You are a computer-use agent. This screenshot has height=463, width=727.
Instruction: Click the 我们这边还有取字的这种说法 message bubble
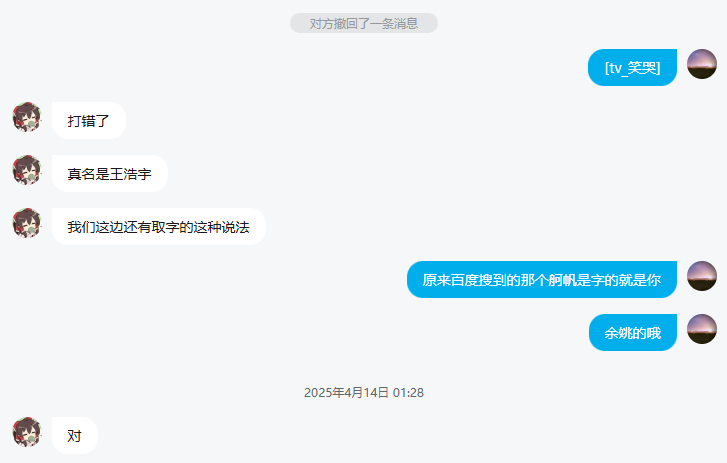[159, 227]
